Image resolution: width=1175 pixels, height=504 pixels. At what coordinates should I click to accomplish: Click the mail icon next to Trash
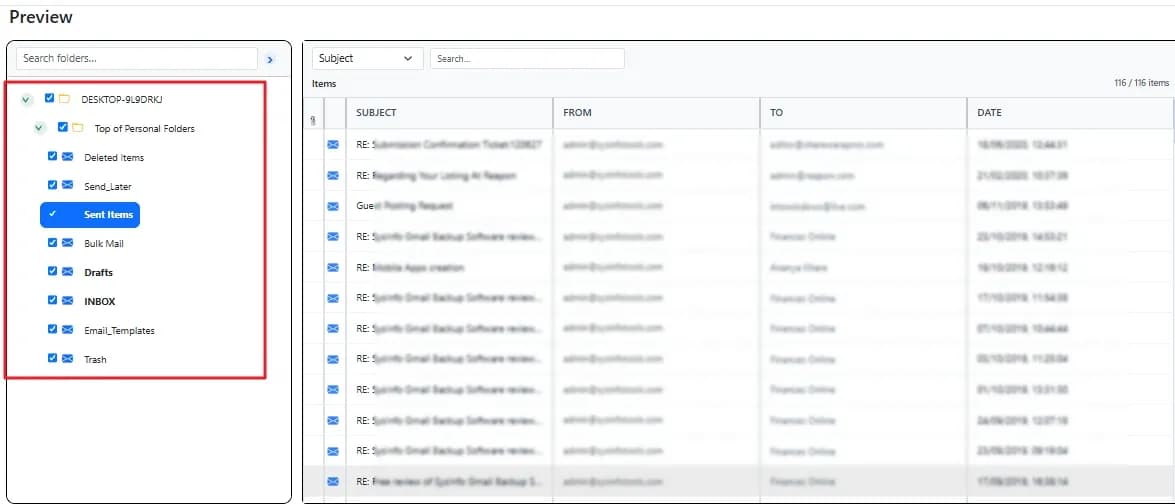(x=67, y=359)
